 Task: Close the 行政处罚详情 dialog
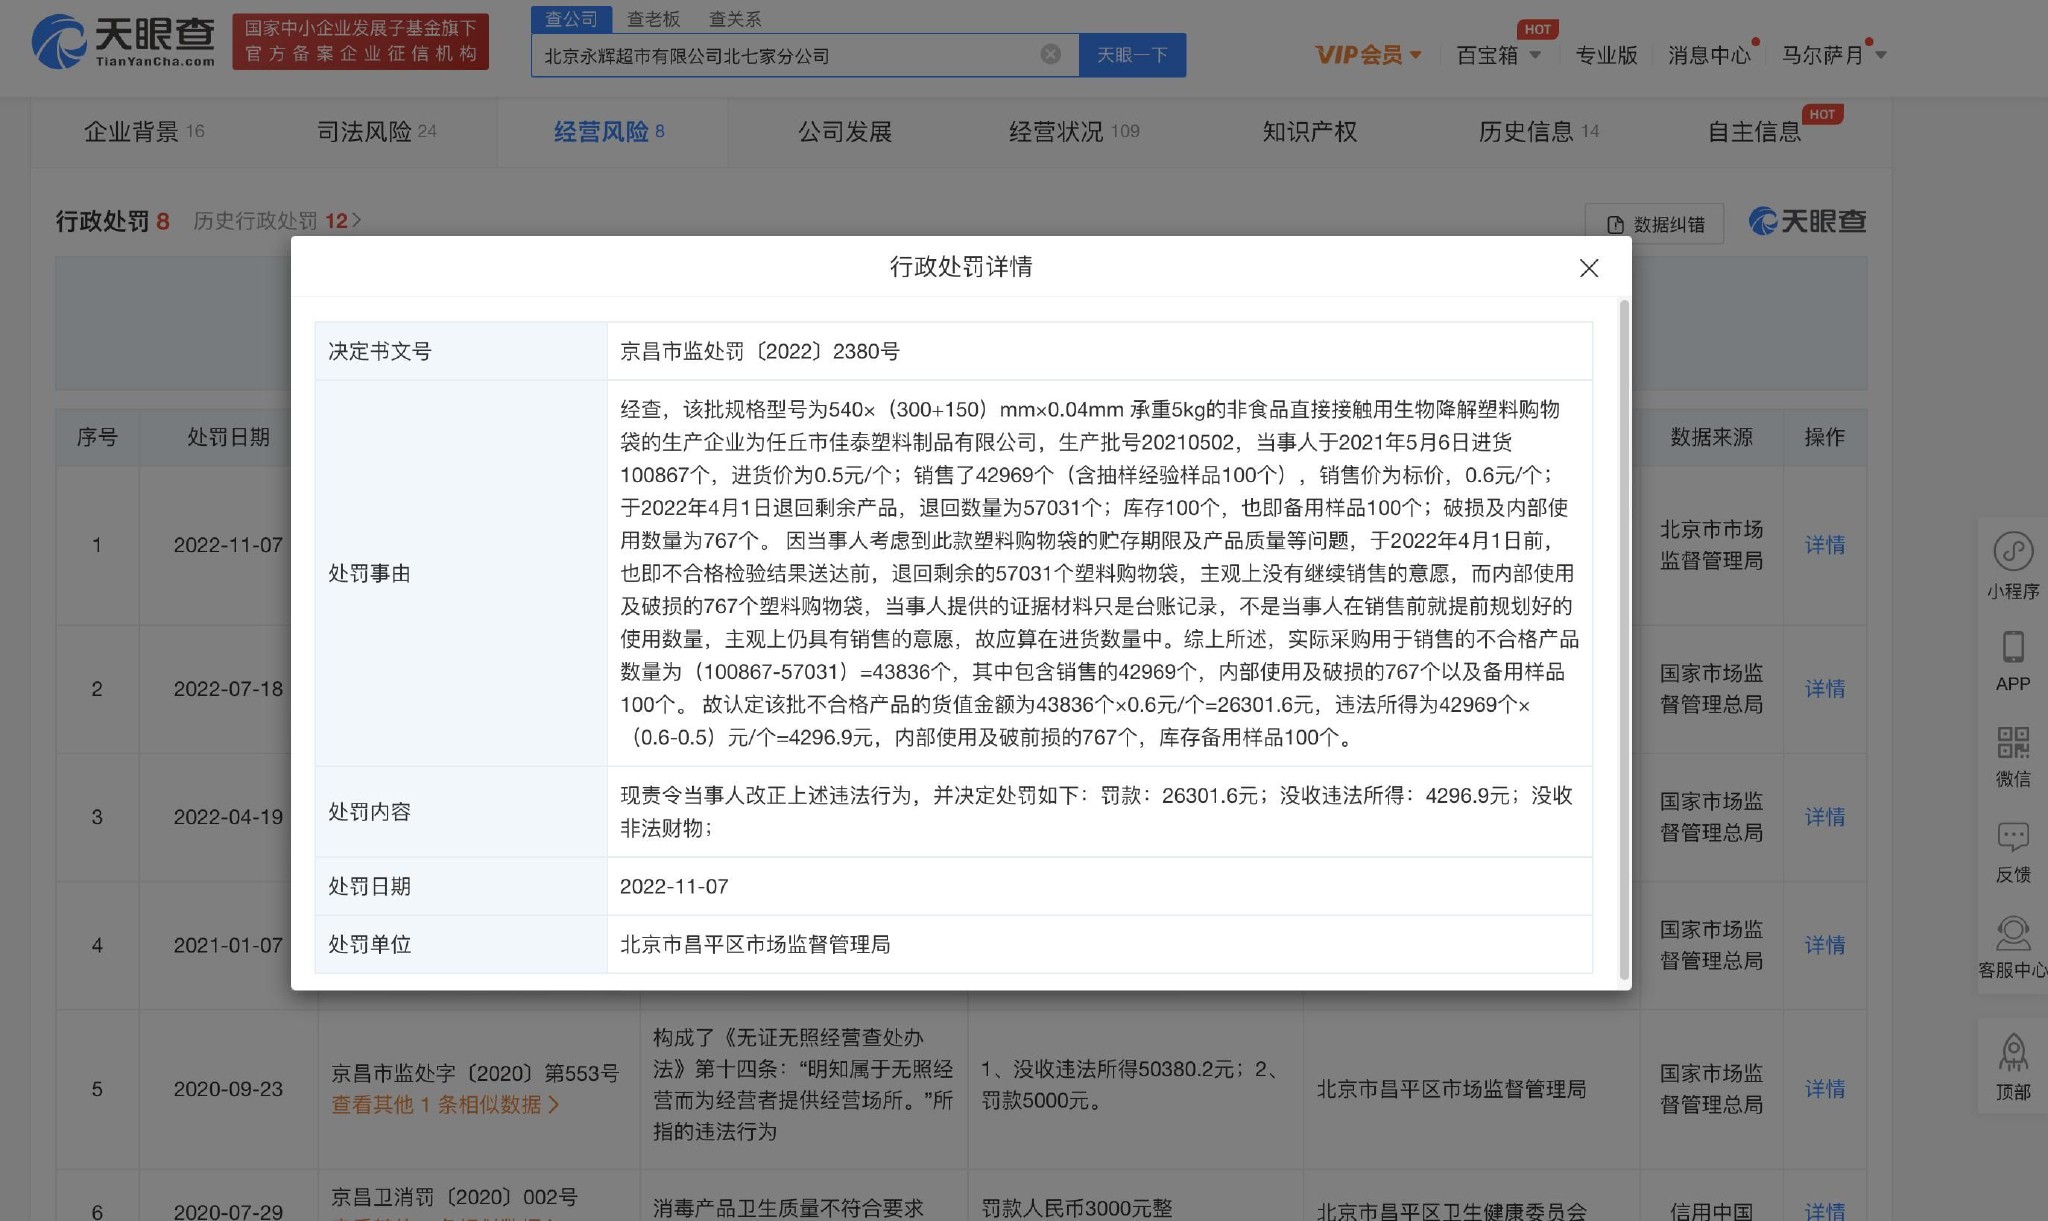coord(1588,268)
